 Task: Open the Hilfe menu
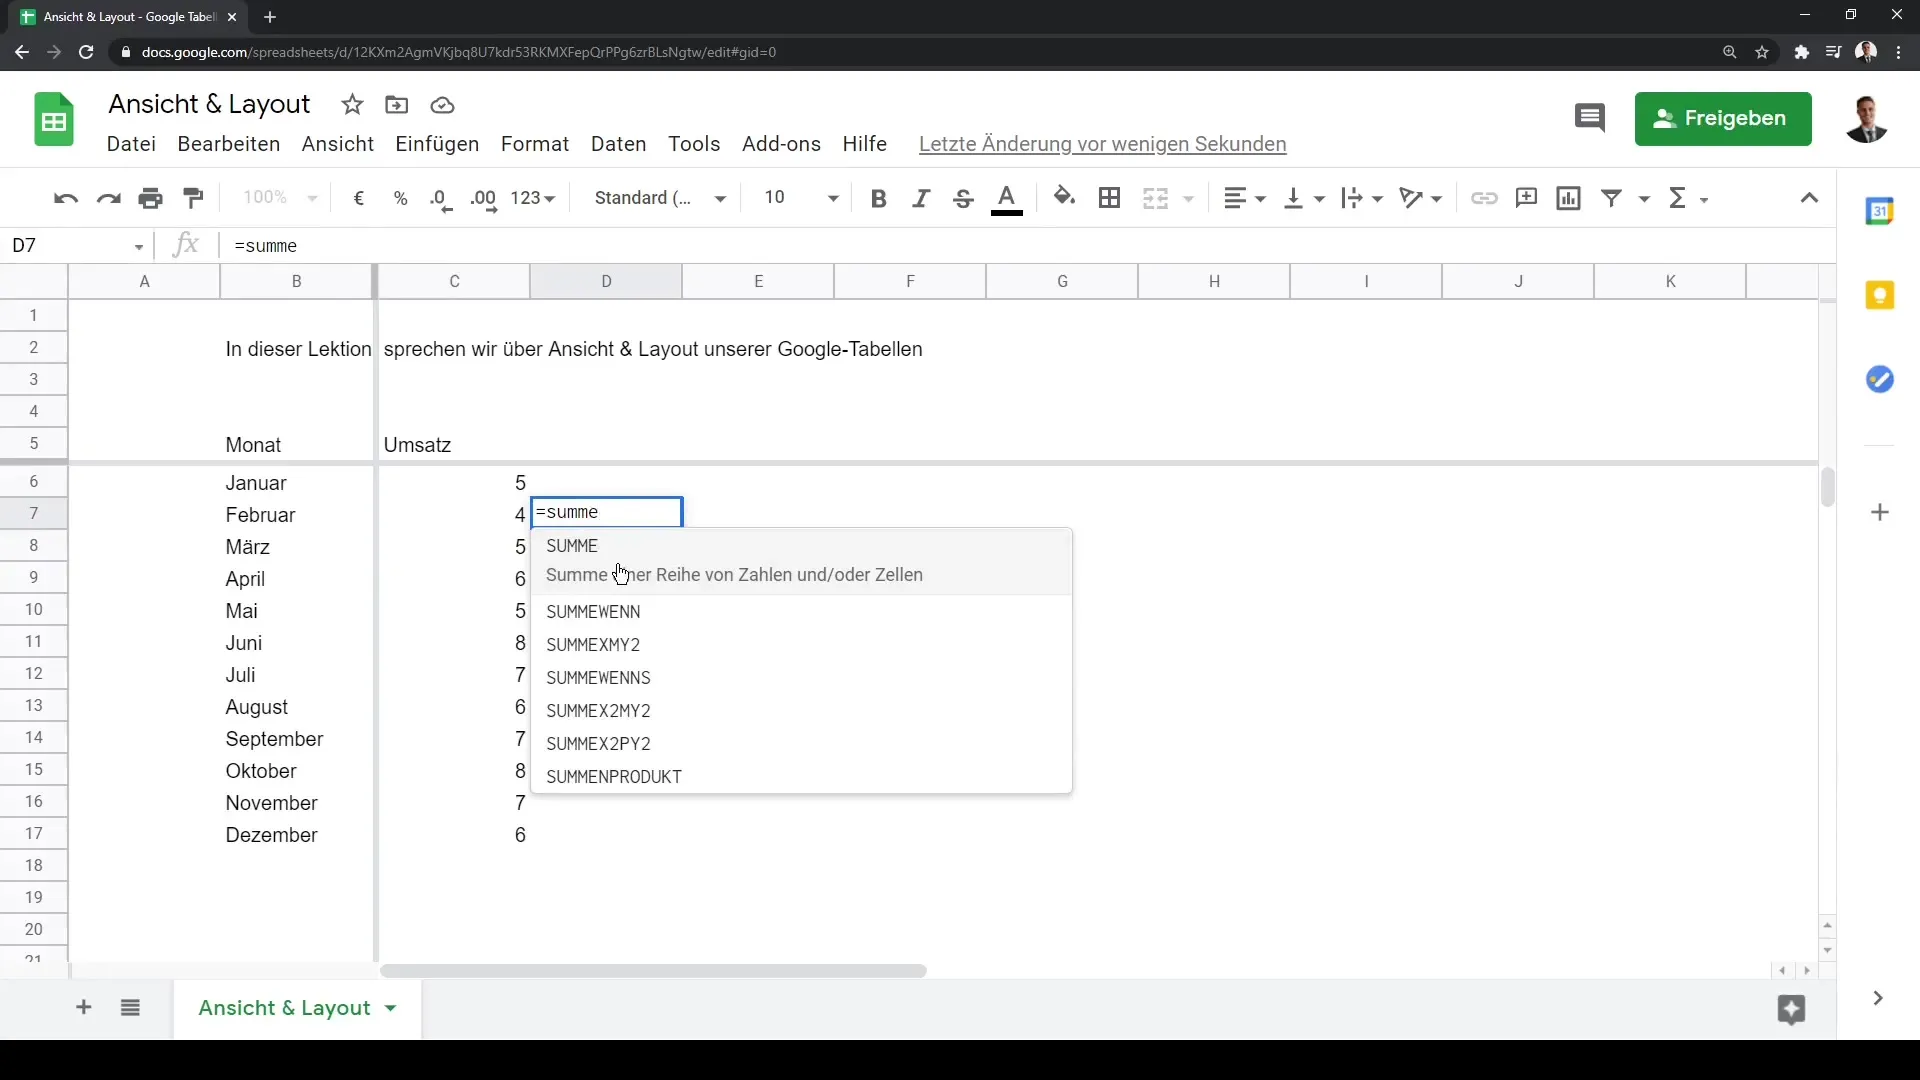pos(865,144)
